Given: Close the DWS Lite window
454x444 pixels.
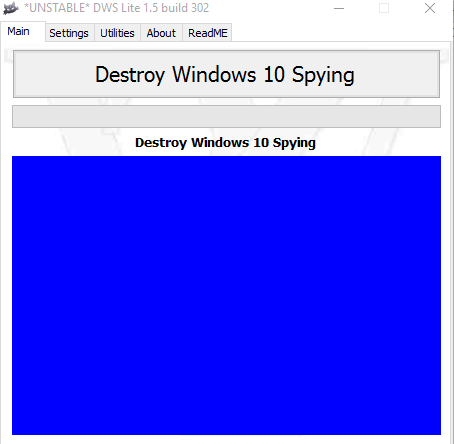Looking at the screenshot, I should 430,8.
